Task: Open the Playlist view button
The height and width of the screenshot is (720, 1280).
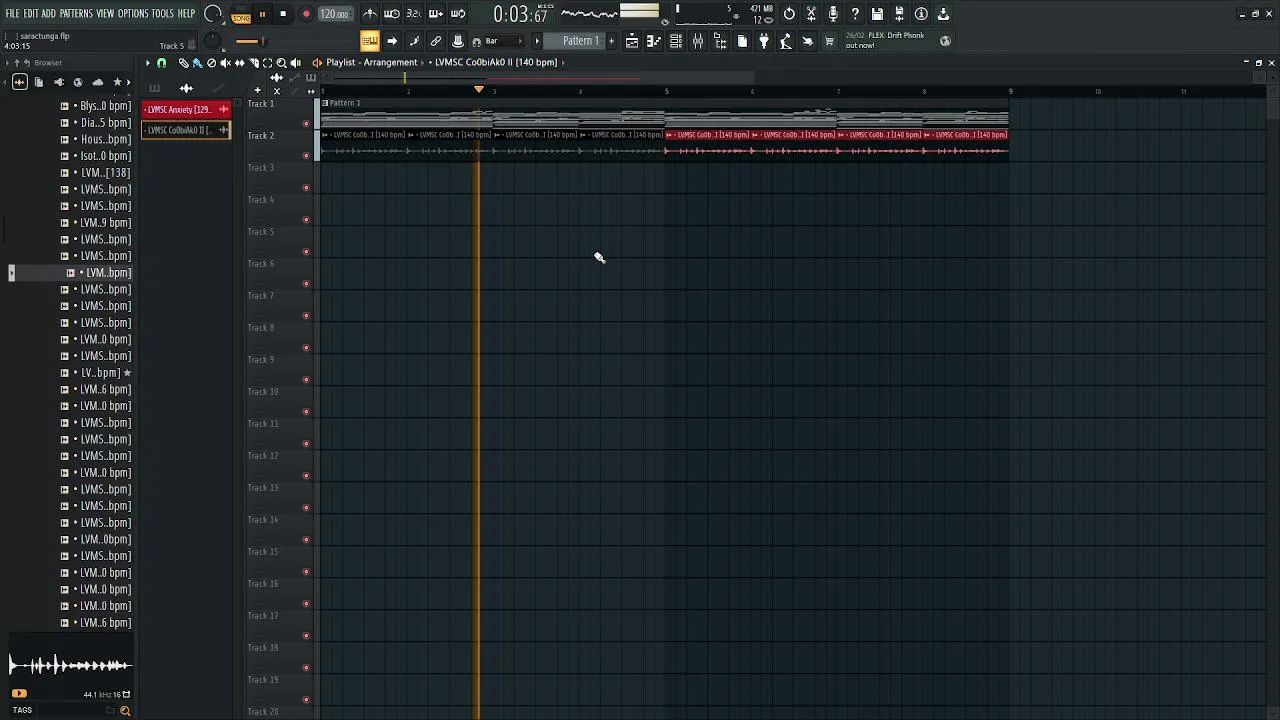Action: point(632,41)
